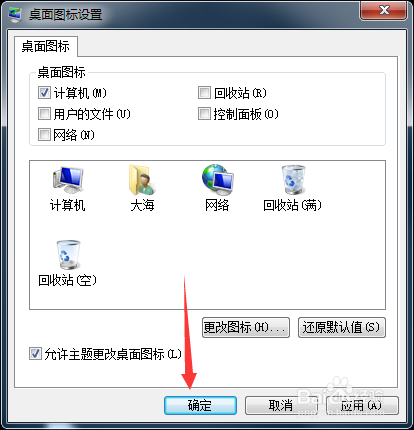Uncheck the 计算机(M) checkbox
Screen dimensions: 414x430
[x=44, y=93]
